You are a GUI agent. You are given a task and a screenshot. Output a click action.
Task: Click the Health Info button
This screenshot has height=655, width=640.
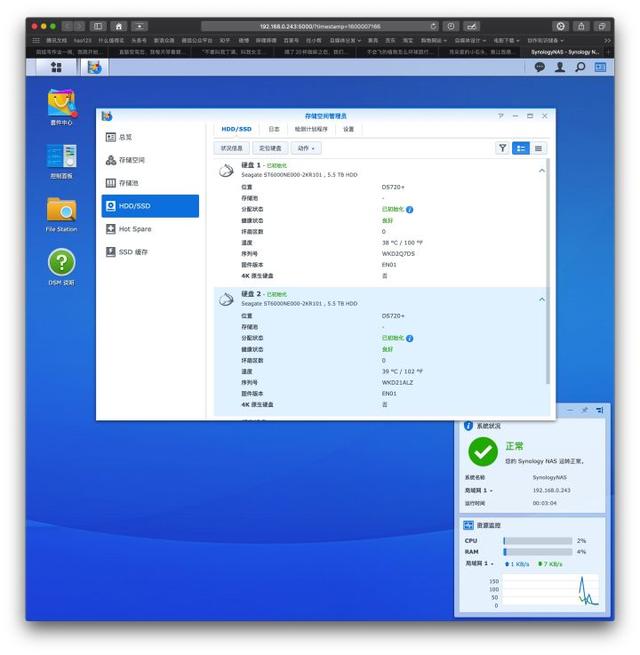(231, 148)
